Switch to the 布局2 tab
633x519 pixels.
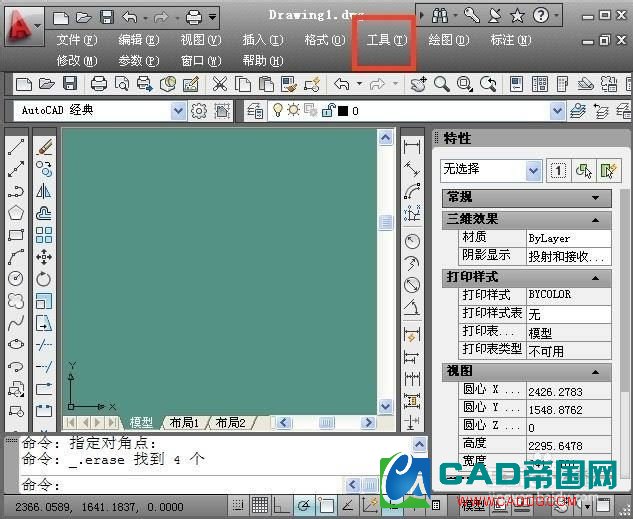pyautogui.click(x=230, y=423)
